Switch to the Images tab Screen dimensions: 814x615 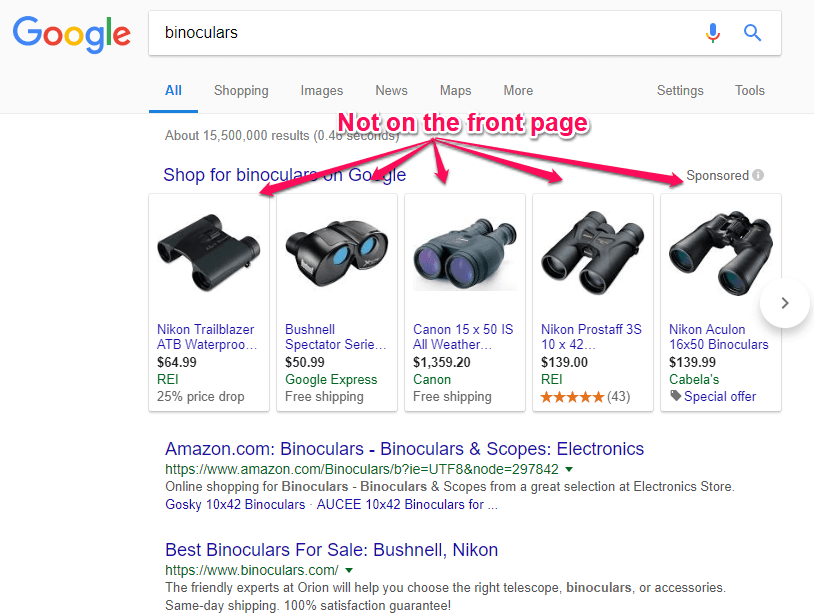point(321,90)
